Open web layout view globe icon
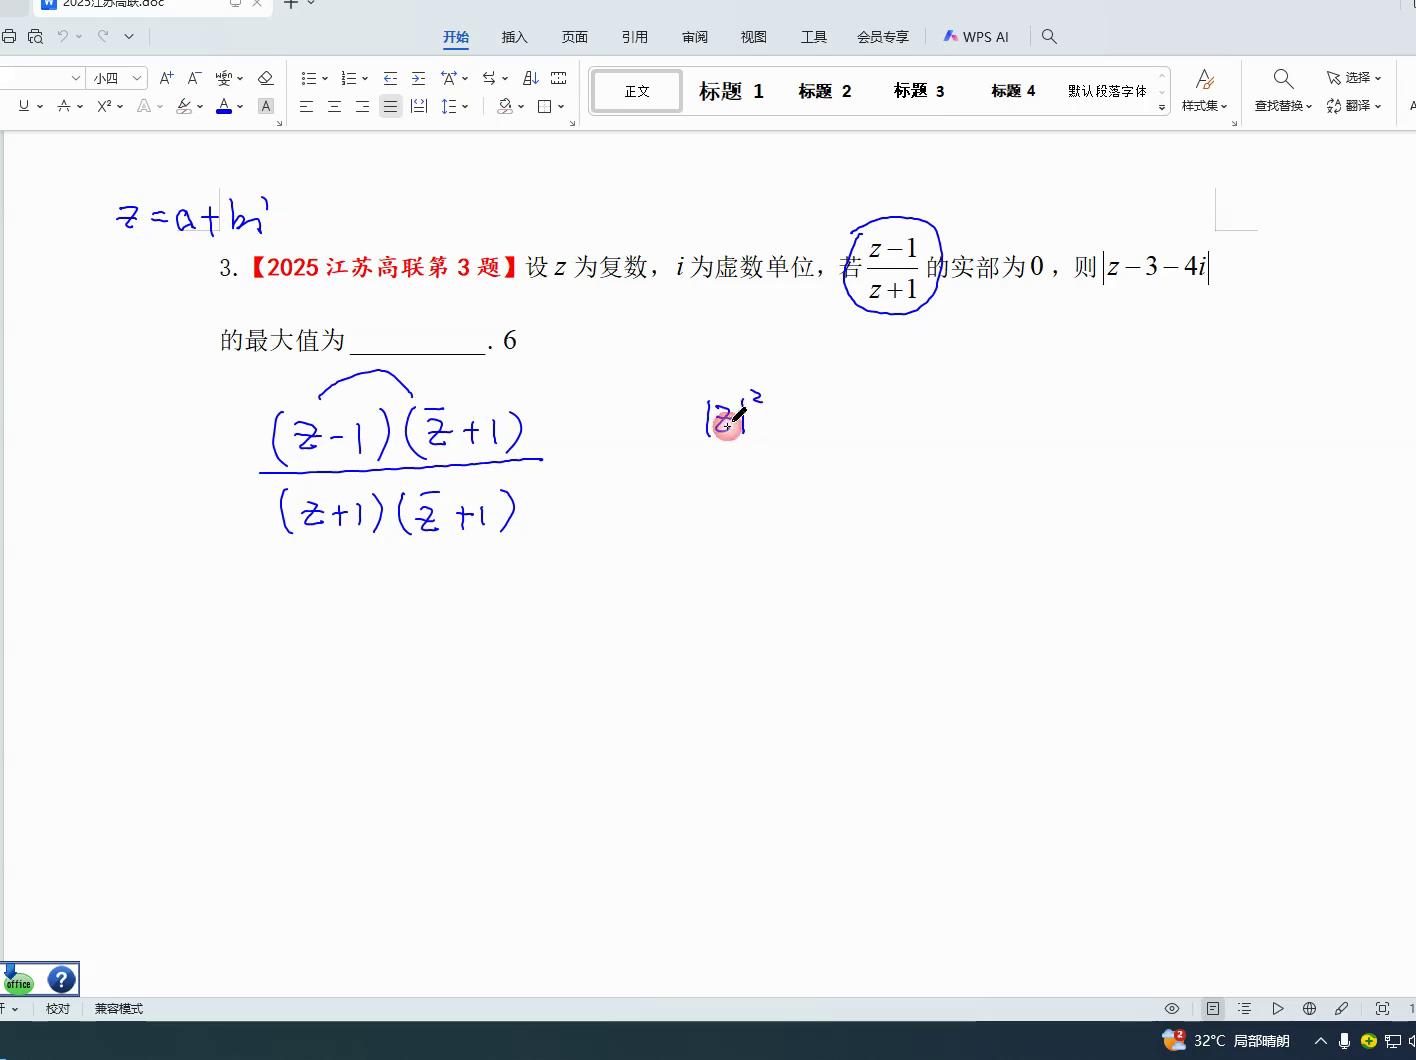 pos(1309,1009)
